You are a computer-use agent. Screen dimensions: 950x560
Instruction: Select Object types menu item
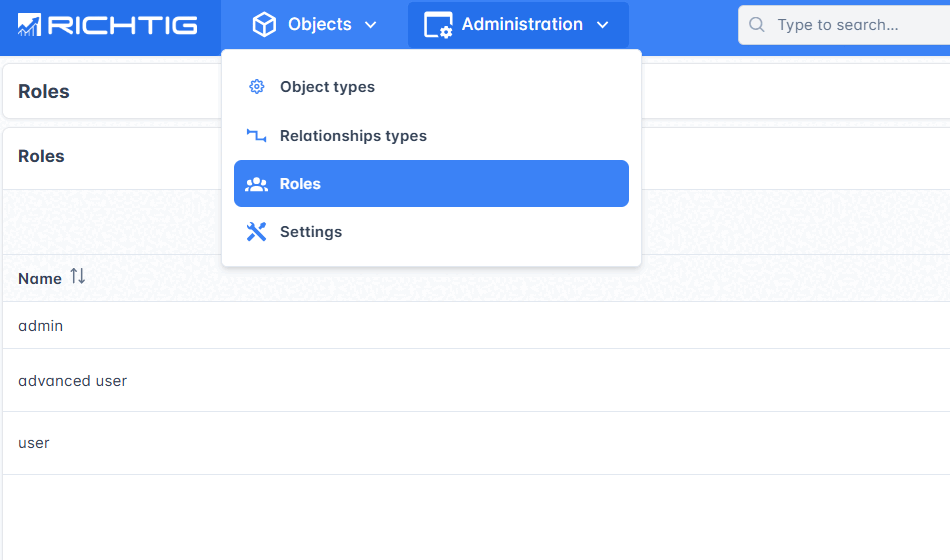click(x=327, y=87)
